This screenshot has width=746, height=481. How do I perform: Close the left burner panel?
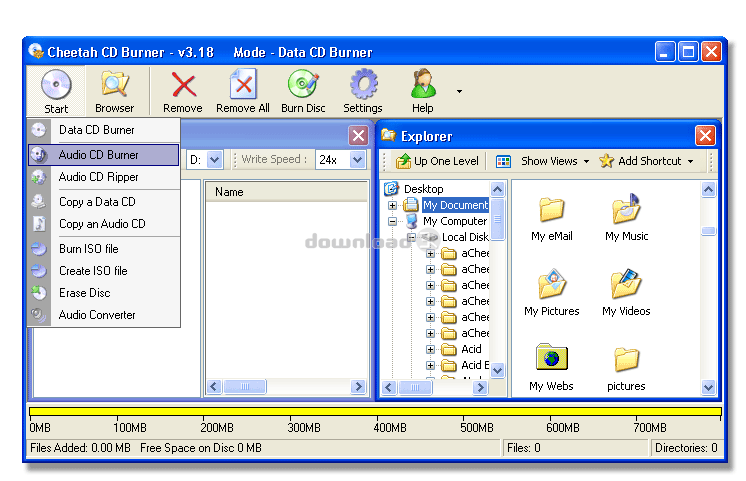(358, 136)
